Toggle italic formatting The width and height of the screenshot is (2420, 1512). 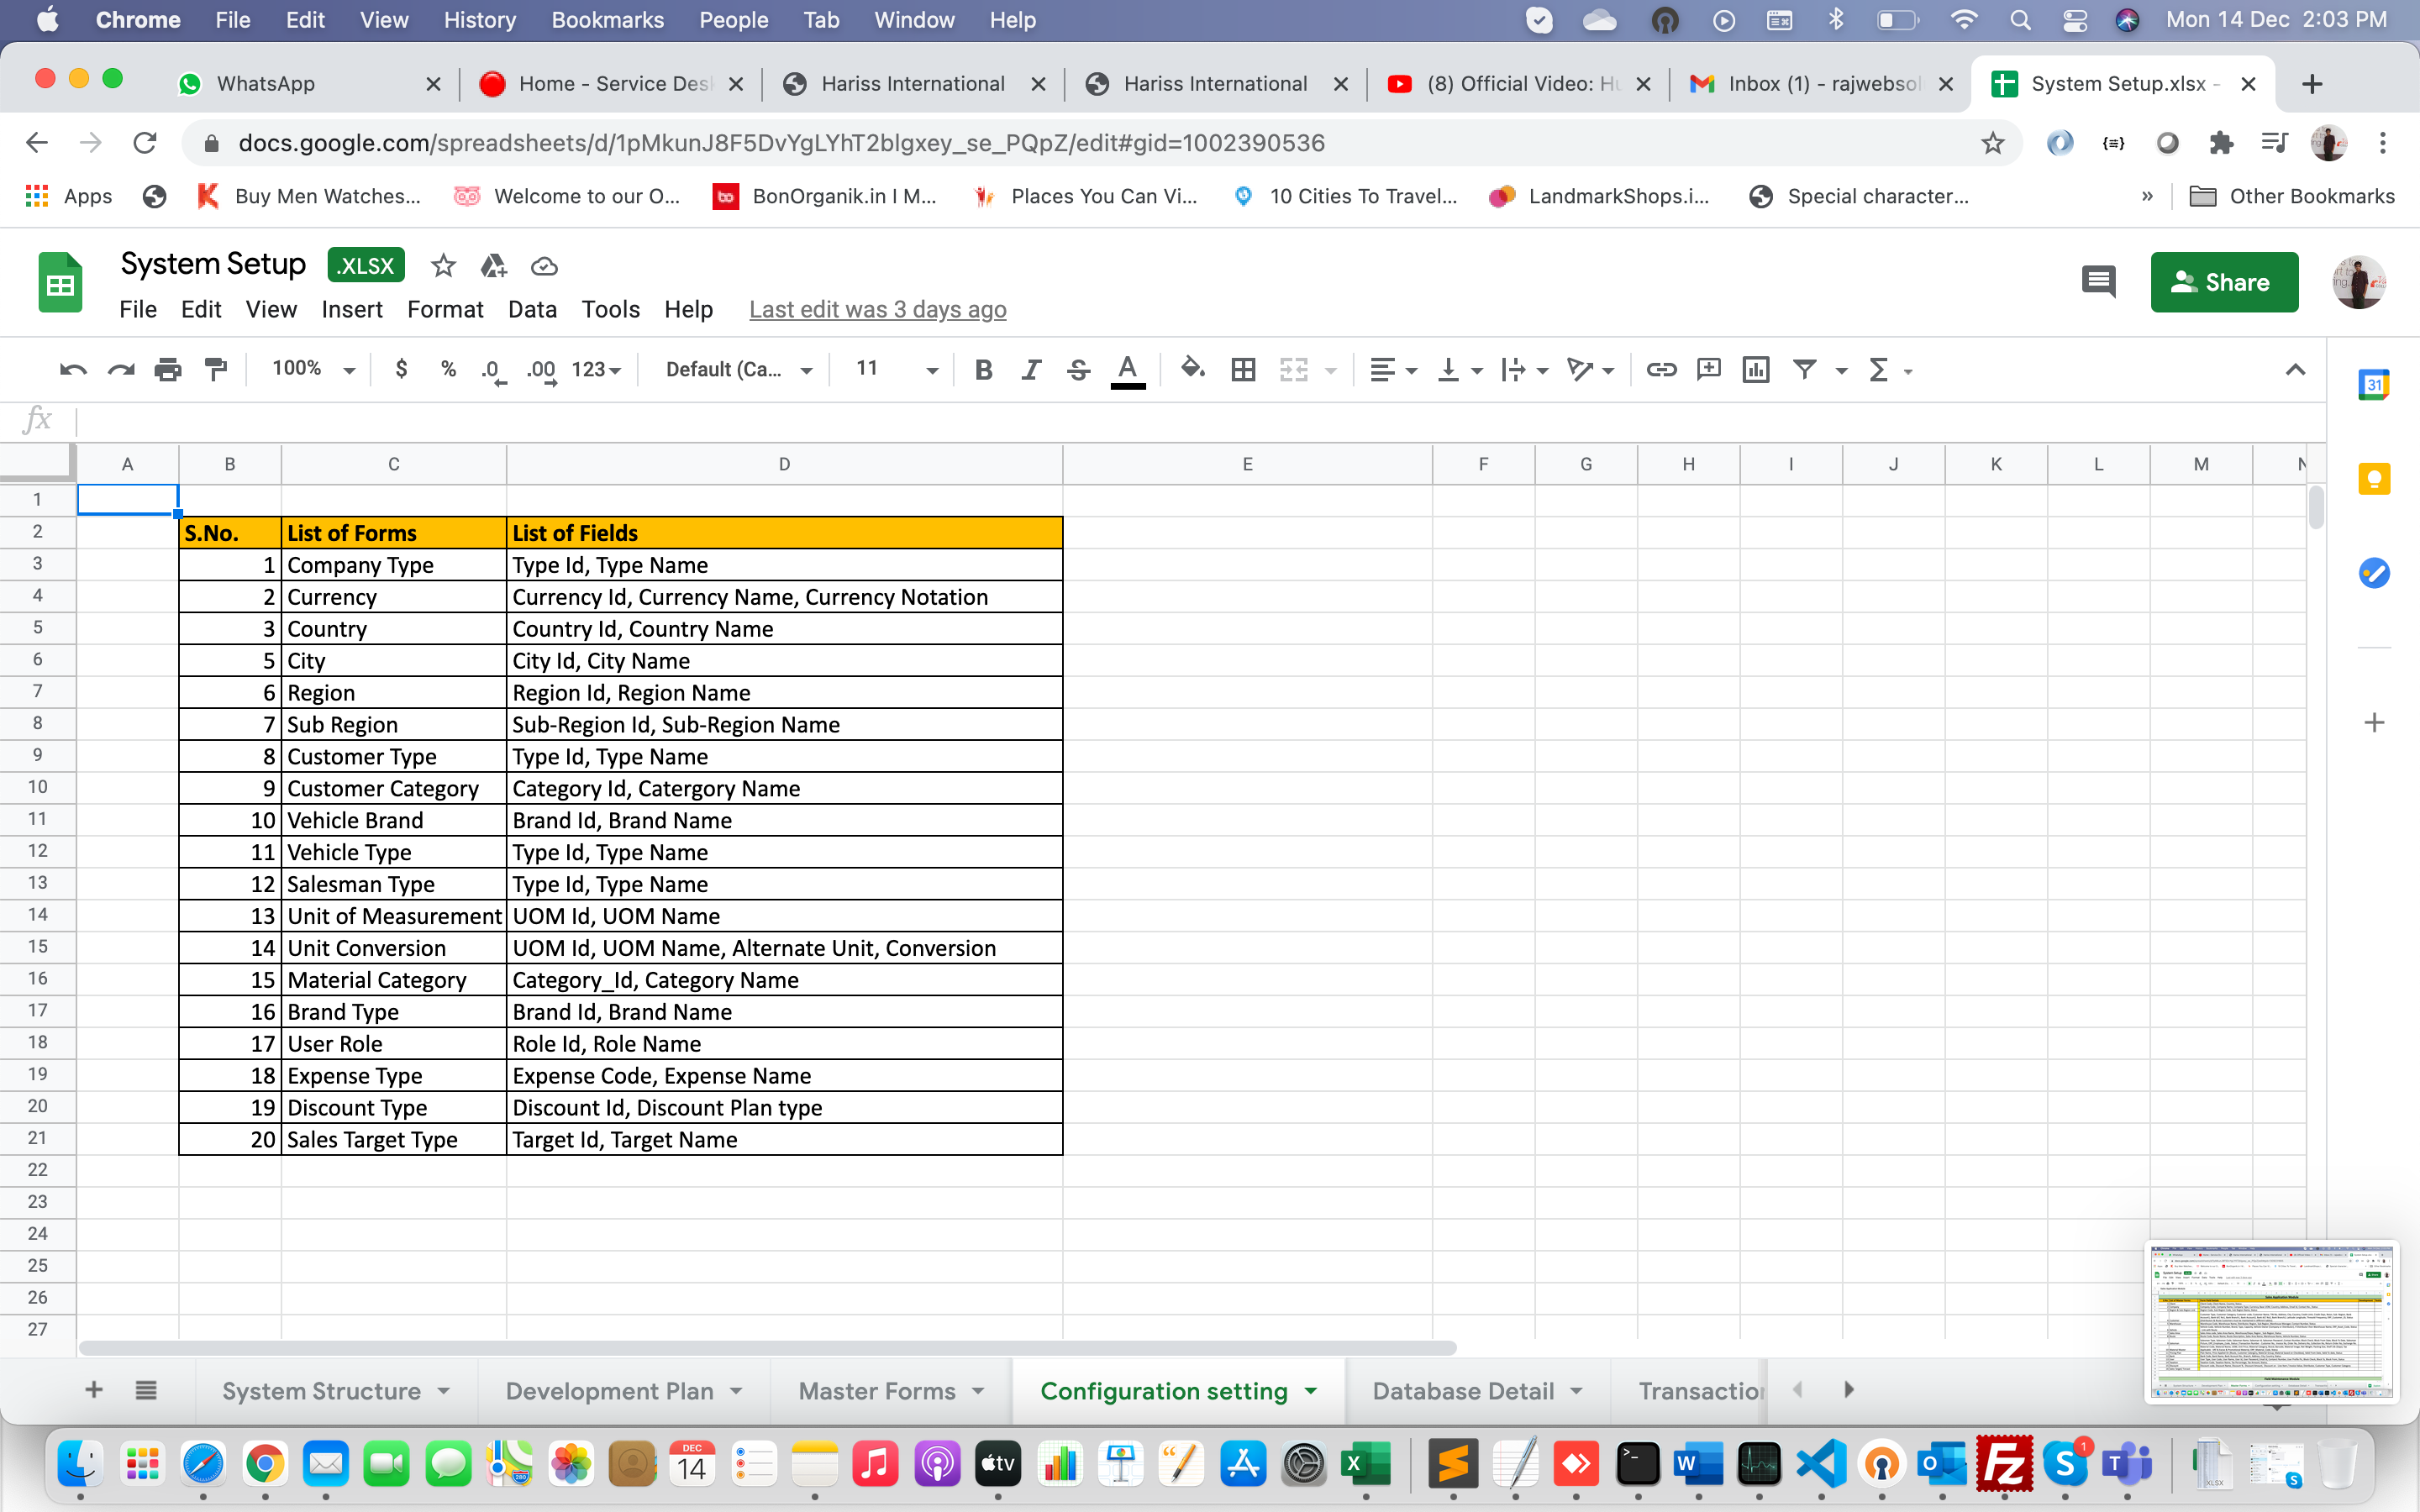coord(1031,370)
